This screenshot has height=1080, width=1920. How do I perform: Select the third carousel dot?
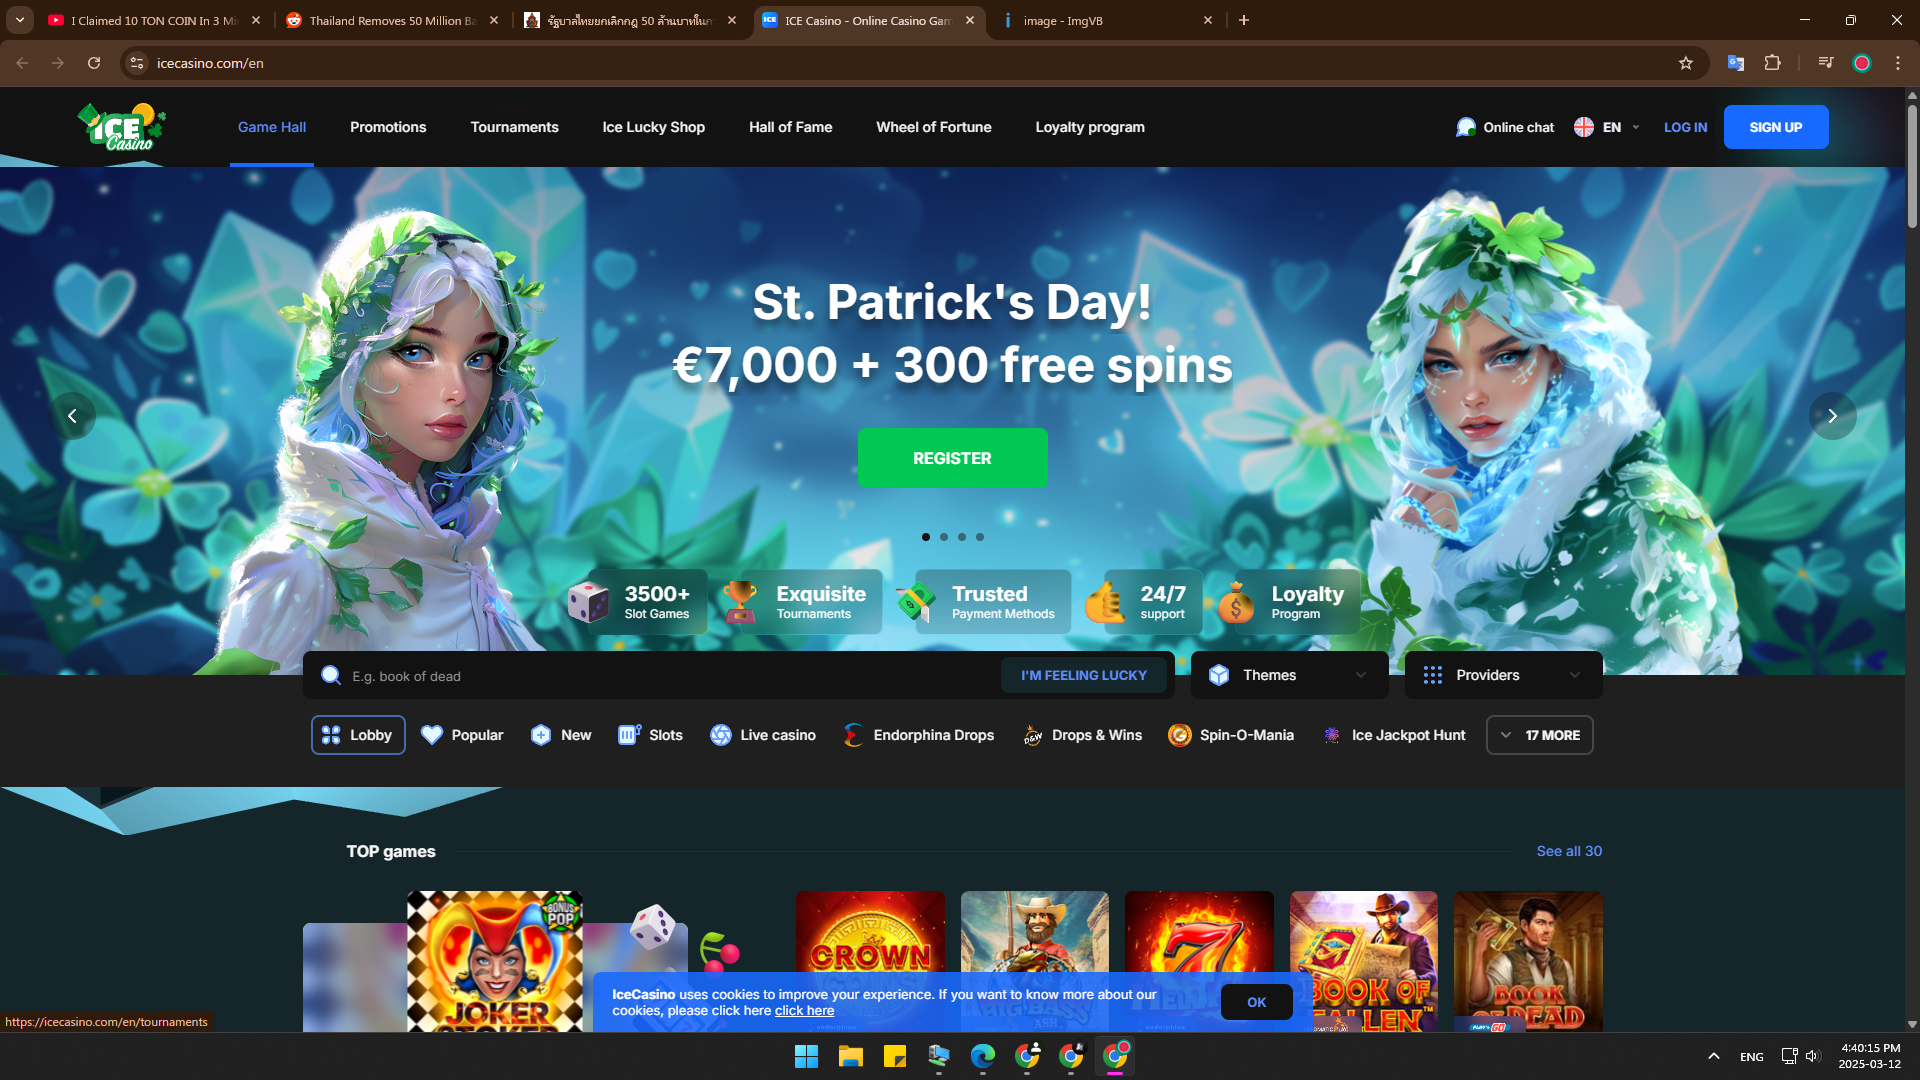[x=962, y=537]
